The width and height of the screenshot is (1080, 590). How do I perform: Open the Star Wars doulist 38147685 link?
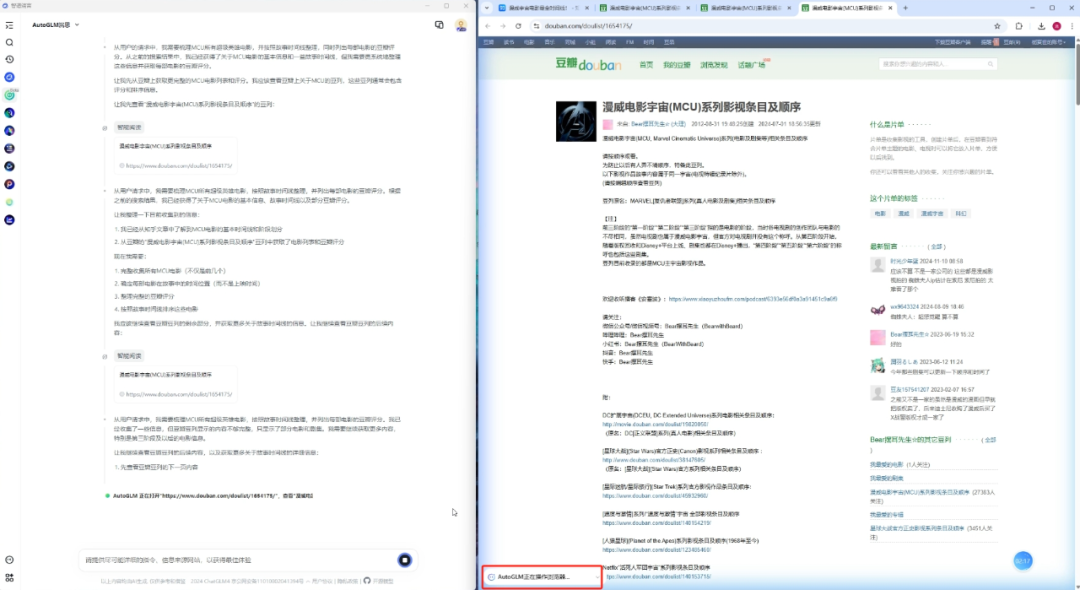coord(654,460)
